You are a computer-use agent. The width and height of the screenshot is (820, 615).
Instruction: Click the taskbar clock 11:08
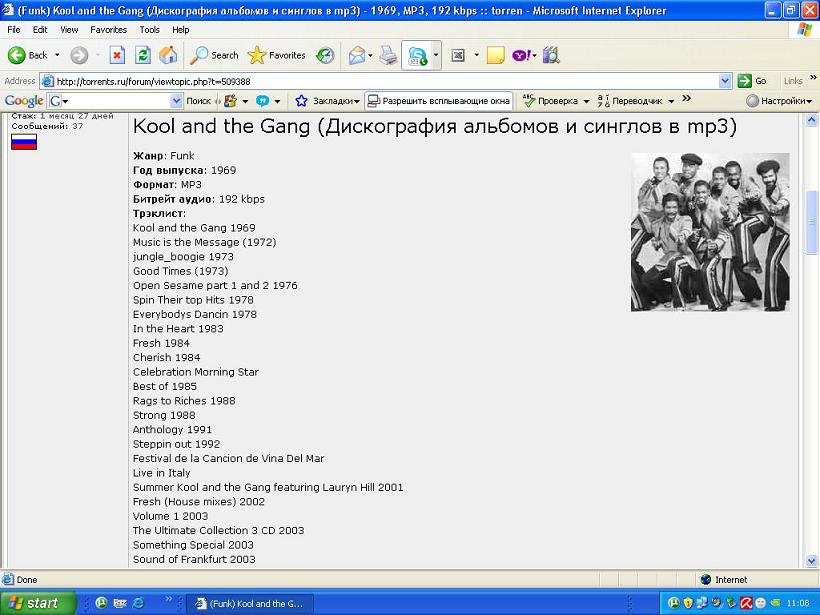[x=798, y=603]
